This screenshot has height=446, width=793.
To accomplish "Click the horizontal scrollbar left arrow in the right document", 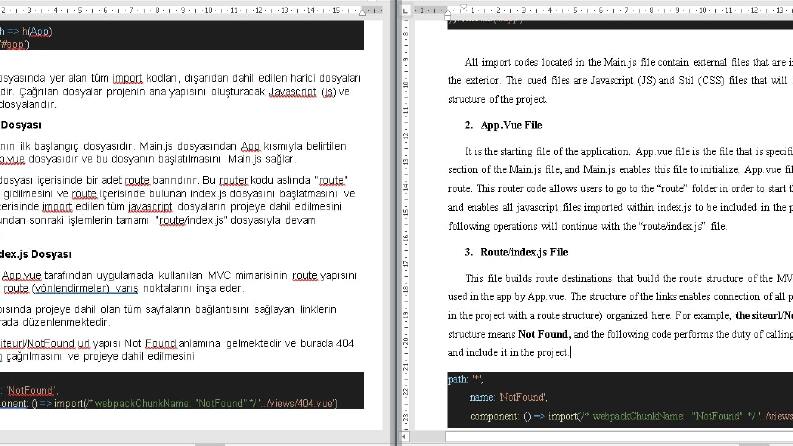I will coord(404,436).
